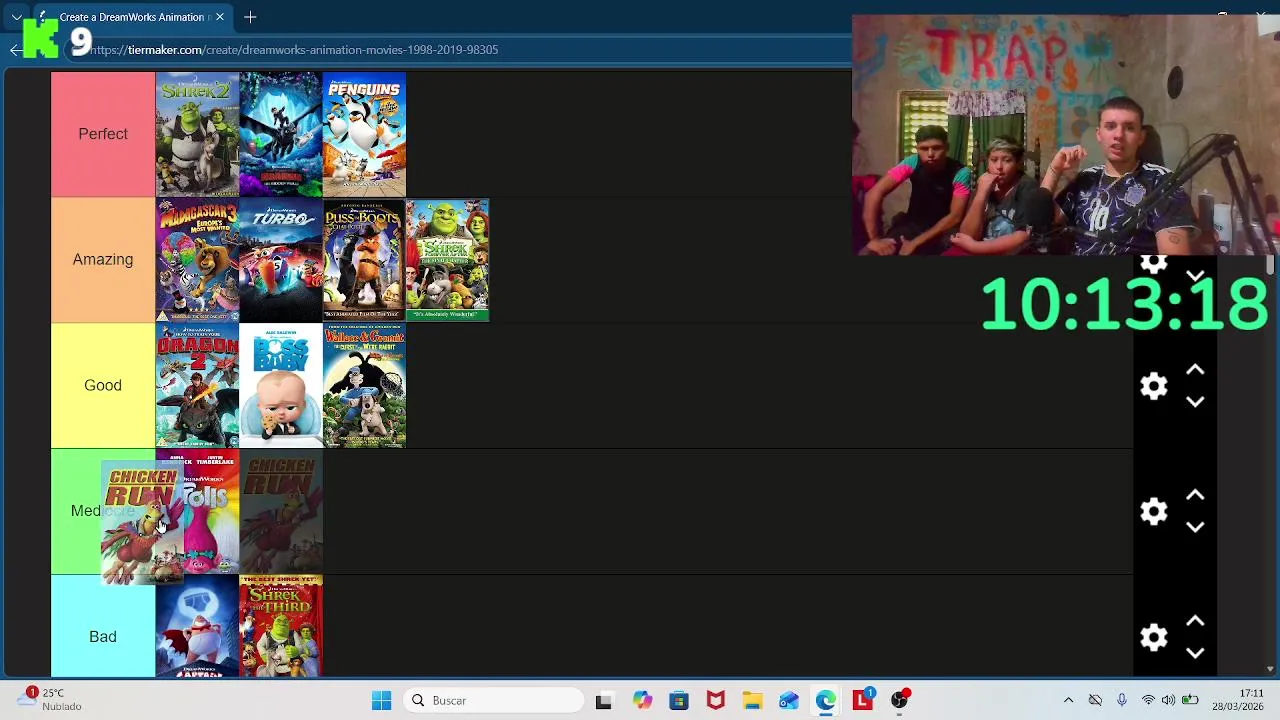Screen dimensions: 1280x720
Task: Click the microphone tray icon
Action: 1122,701
